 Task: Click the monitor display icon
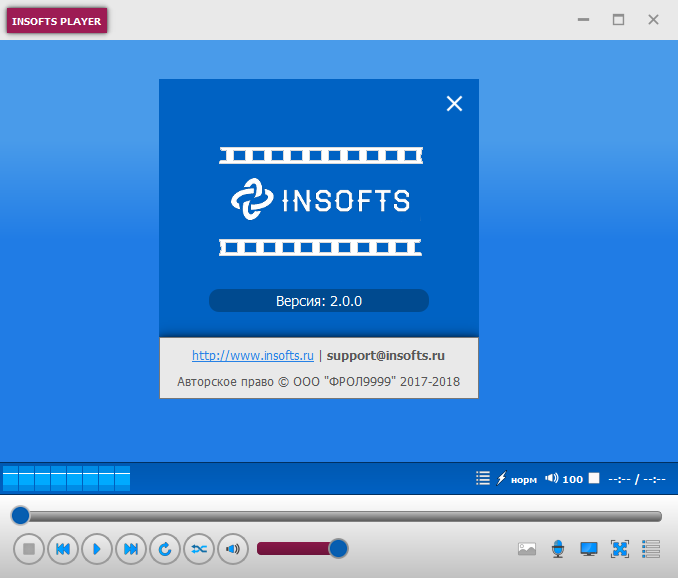tap(588, 549)
